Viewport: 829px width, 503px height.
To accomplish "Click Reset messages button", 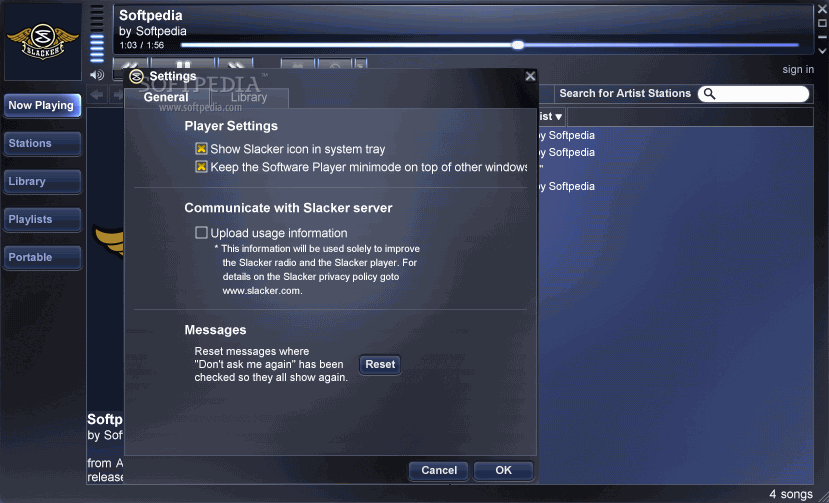I will click(x=380, y=364).
